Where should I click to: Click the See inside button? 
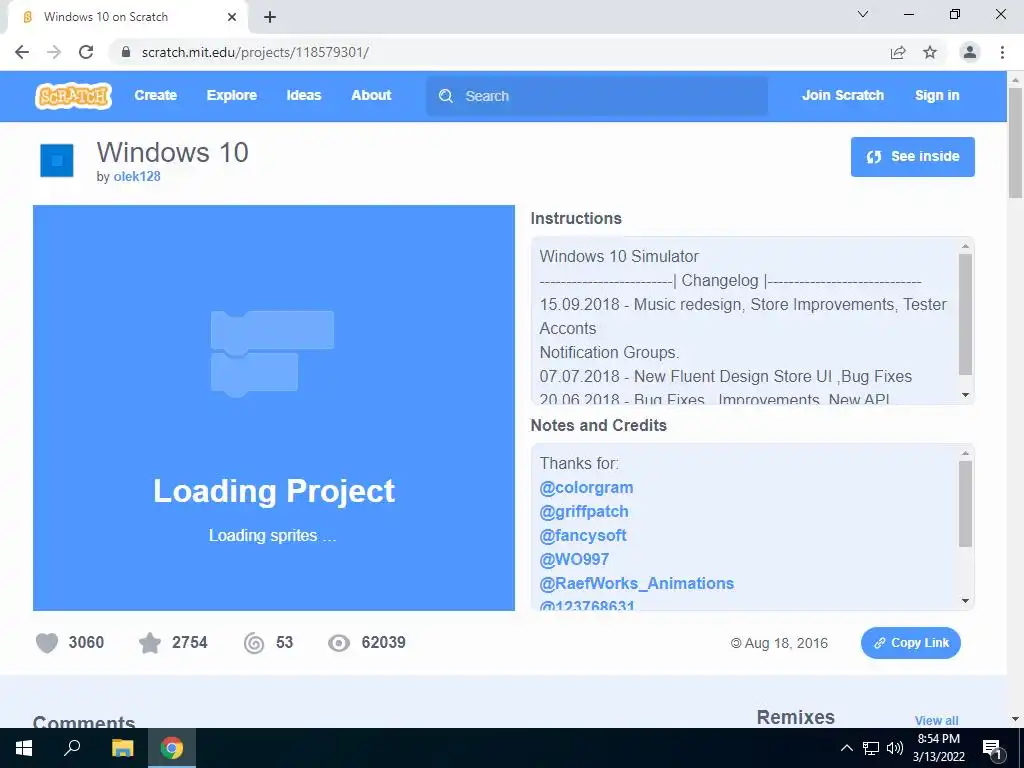(x=912, y=157)
